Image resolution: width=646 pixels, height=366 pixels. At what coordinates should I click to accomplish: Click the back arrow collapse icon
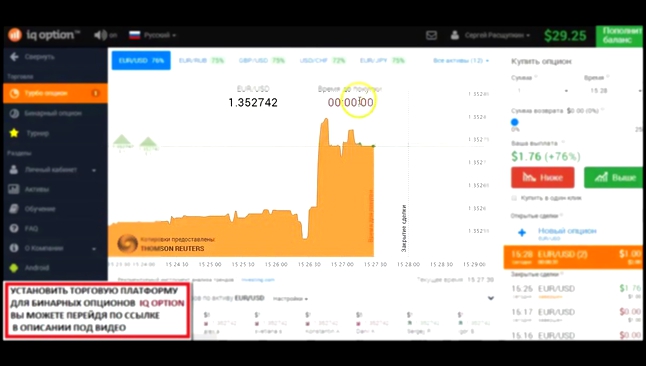coord(14,57)
